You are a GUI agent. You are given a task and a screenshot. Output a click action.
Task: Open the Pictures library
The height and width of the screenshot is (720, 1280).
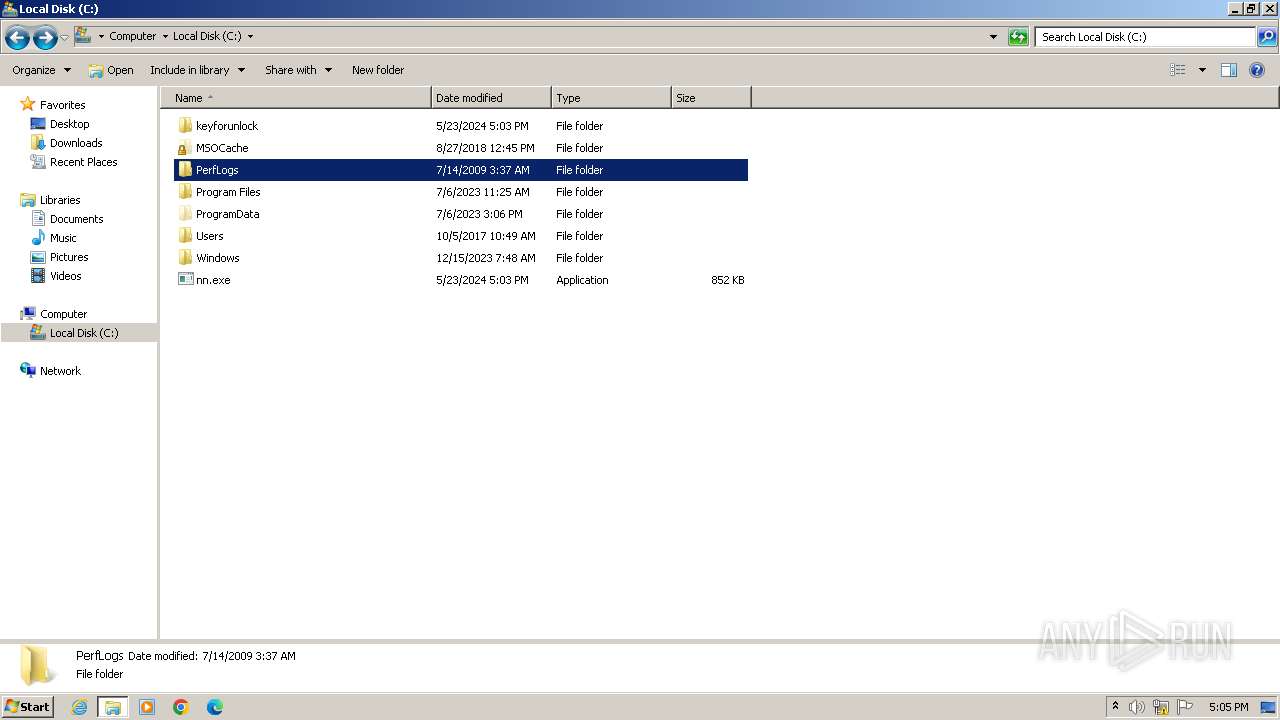[69, 257]
